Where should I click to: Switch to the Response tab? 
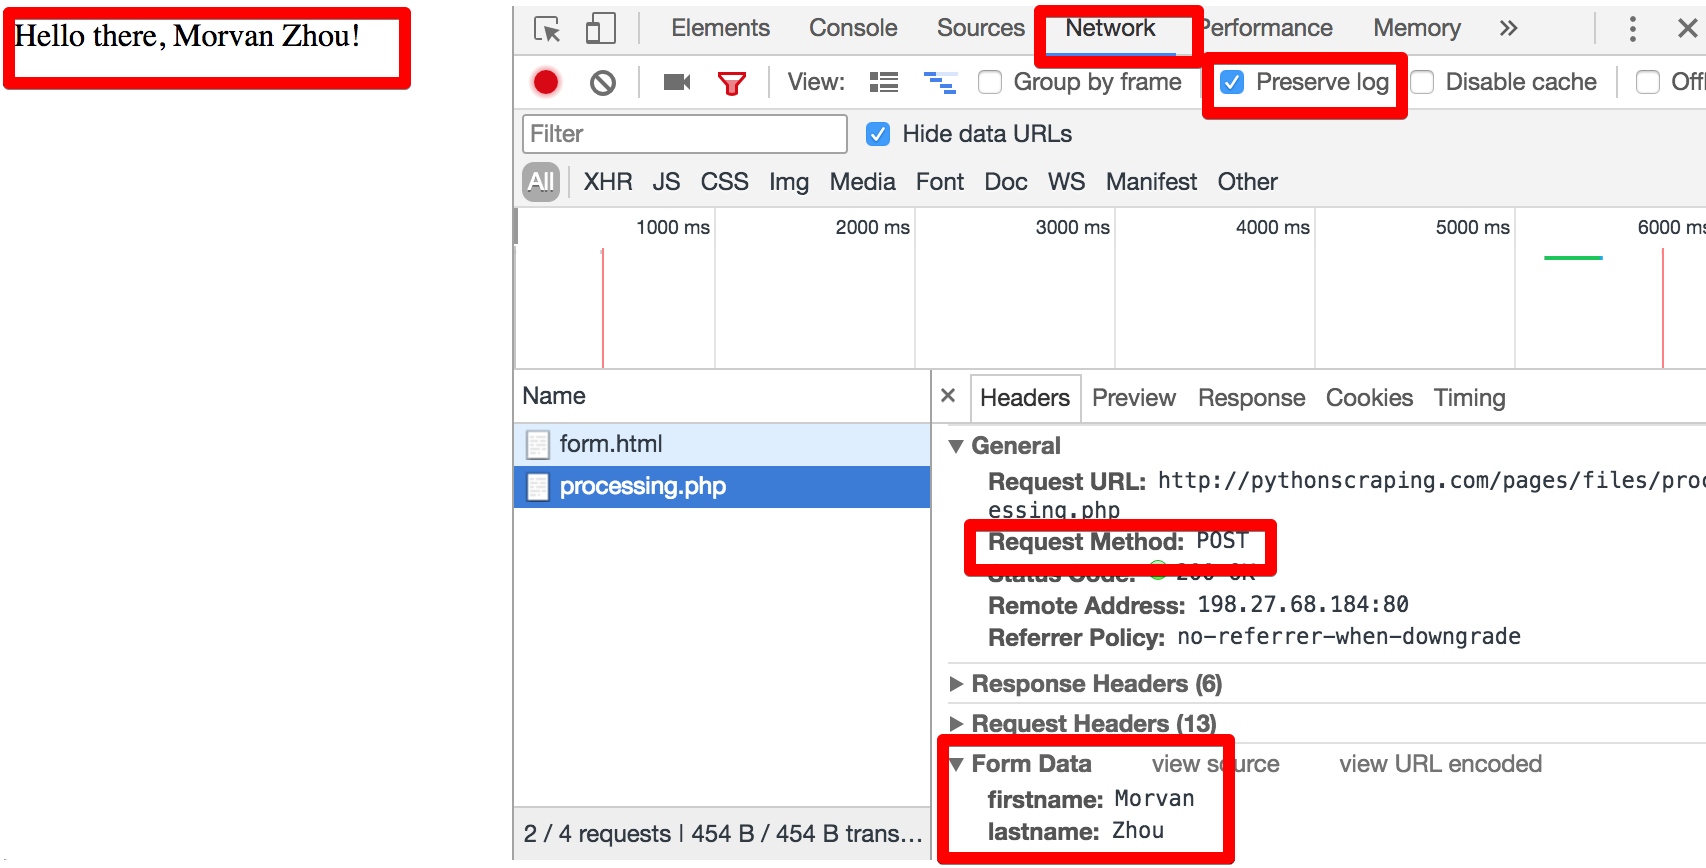pyautogui.click(x=1251, y=398)
